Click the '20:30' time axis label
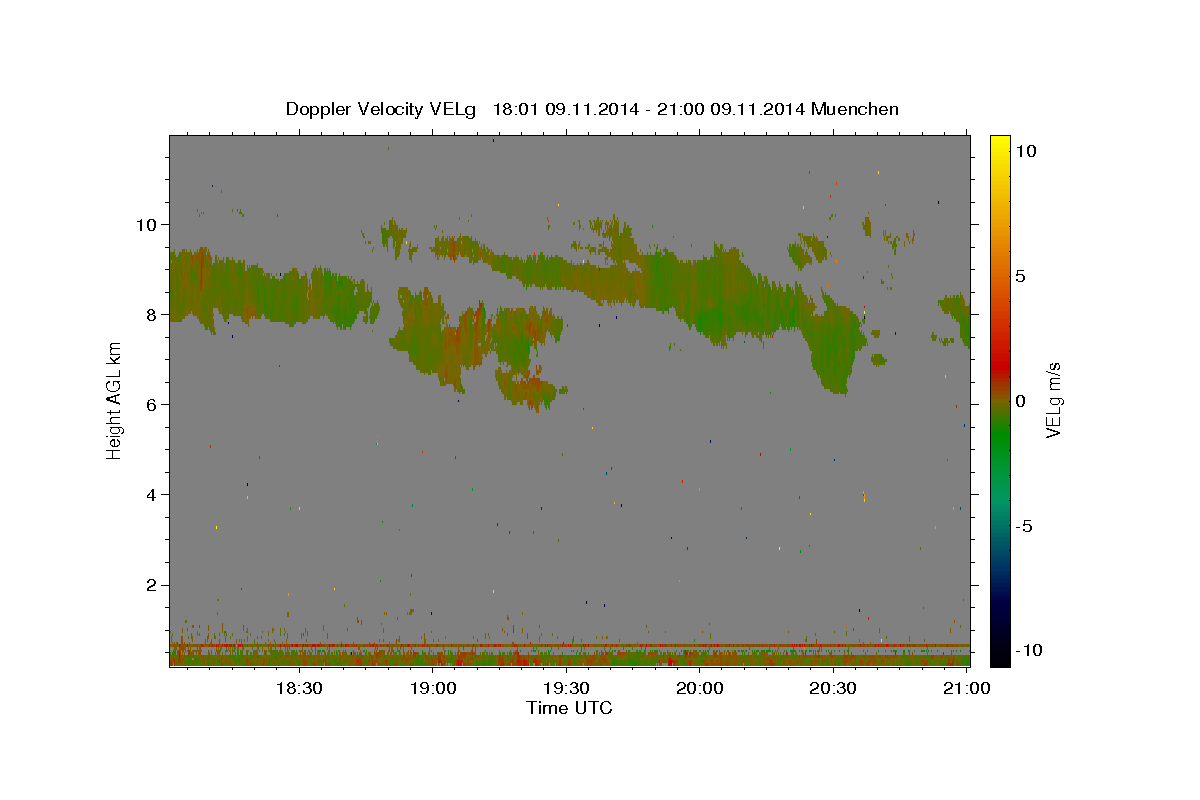Image resolution: width=1200 pixels, height=800 pixels. click(x=833, y=688)
